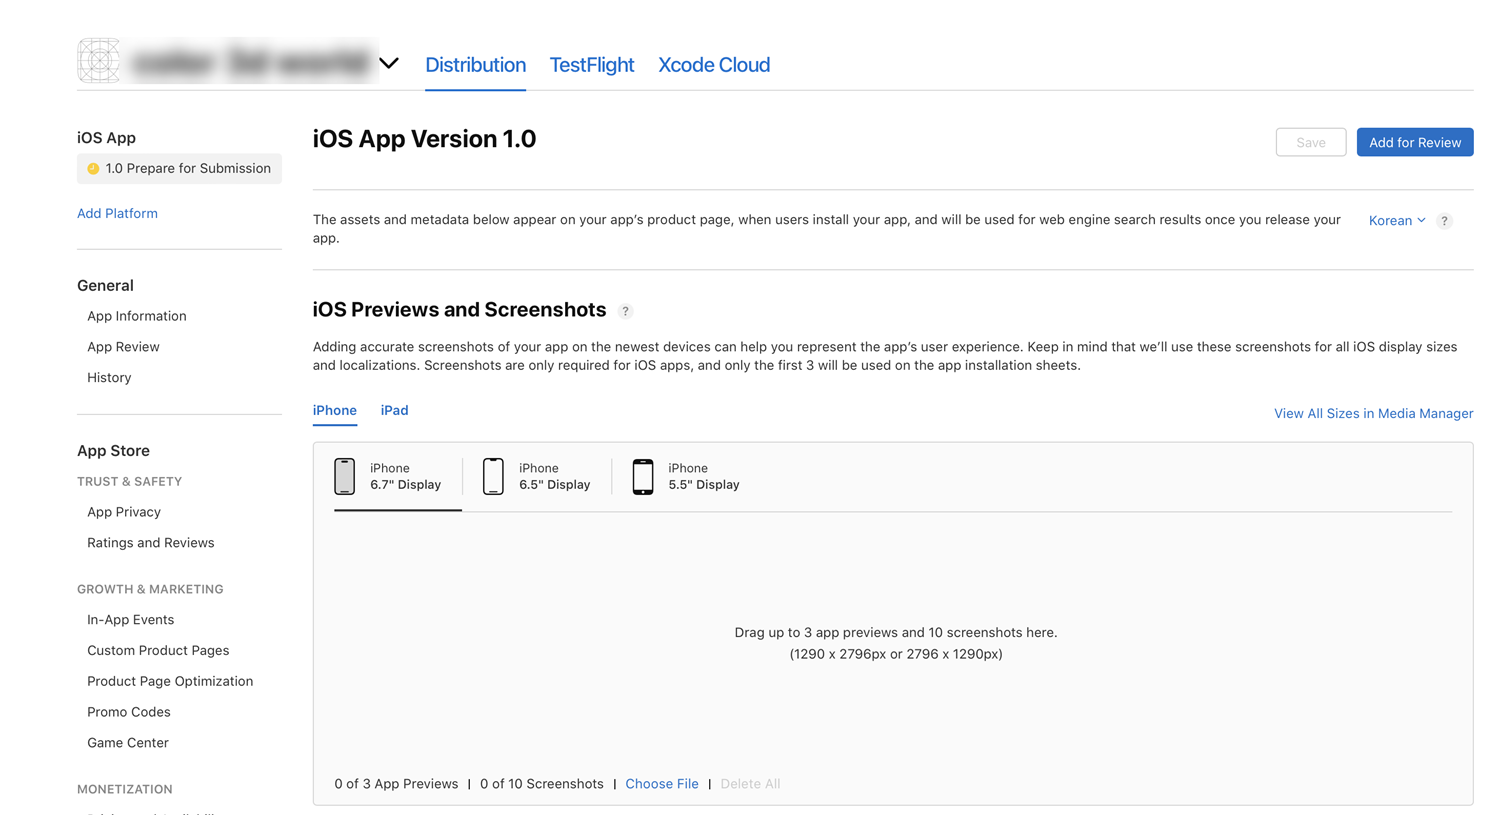Click the app icon placeholder image

99,61
